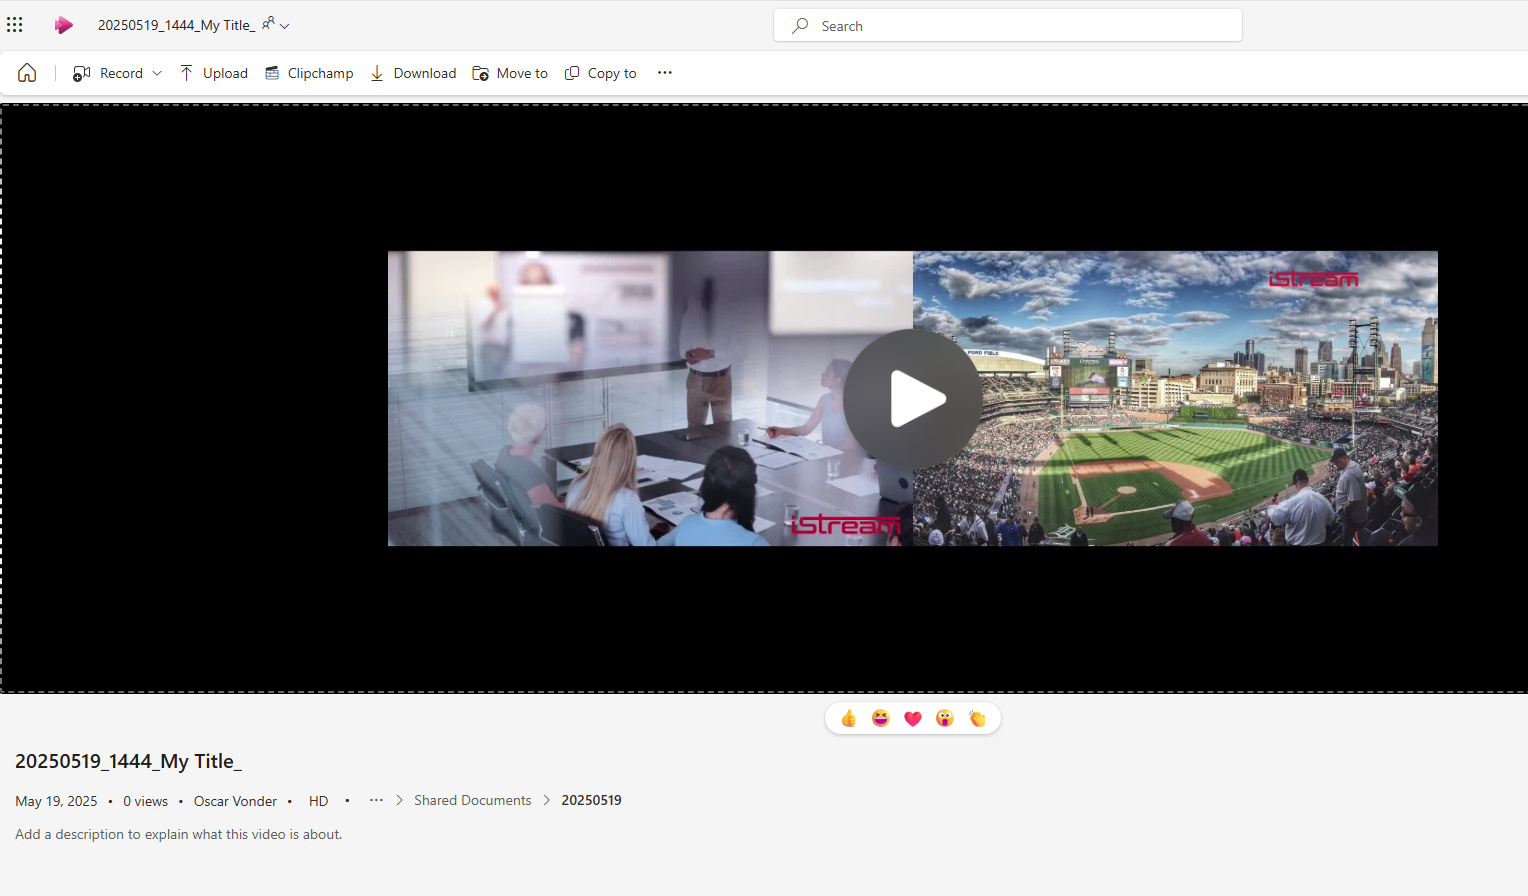React with thumbs up emoji
This screenshot has width=1528, height=896.
[849, 718]
